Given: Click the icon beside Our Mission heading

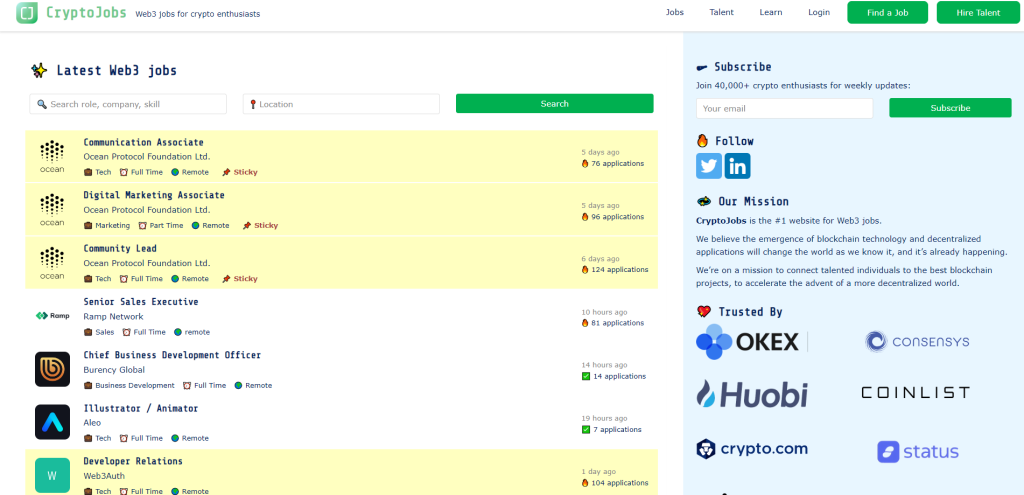Looking at the screenshot, I should click(x=704, y=201).
